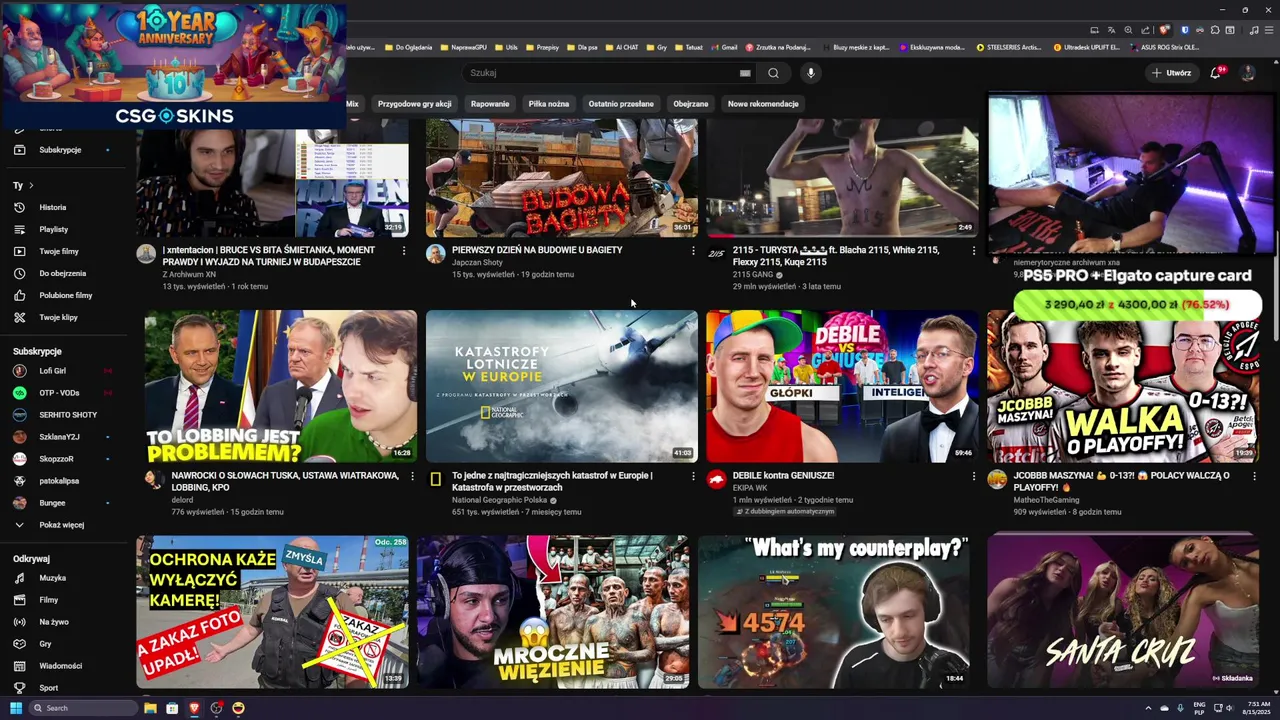This screenshot has height=720, width=1280.
Task: Open DEBILE vs GENIUSZE video thumbnail
Action: point(842,386)
